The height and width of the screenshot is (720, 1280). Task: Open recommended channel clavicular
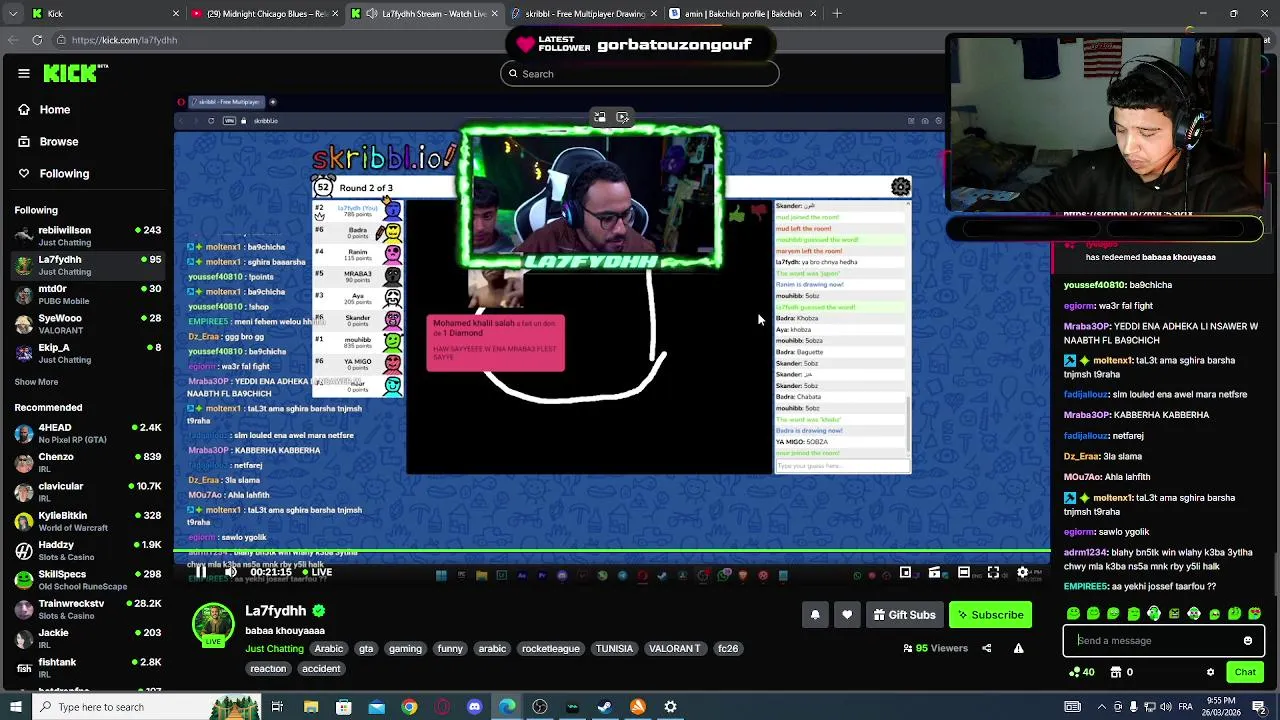tap(87, 492)
